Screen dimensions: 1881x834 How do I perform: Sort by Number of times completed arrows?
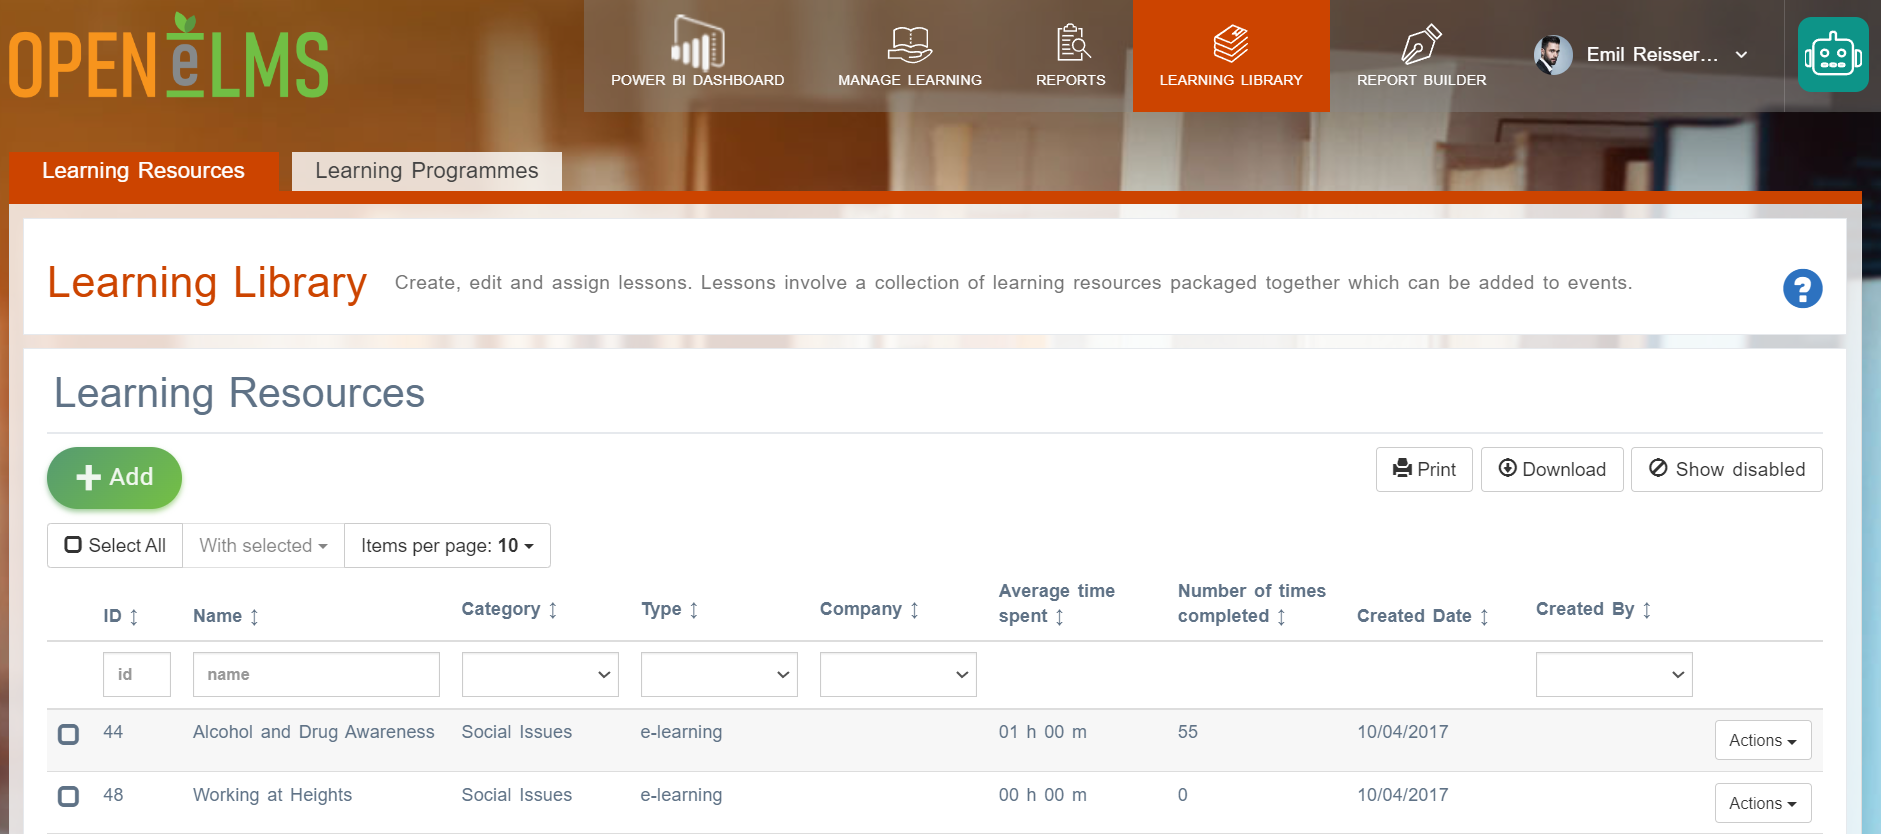click(1281, 617)
